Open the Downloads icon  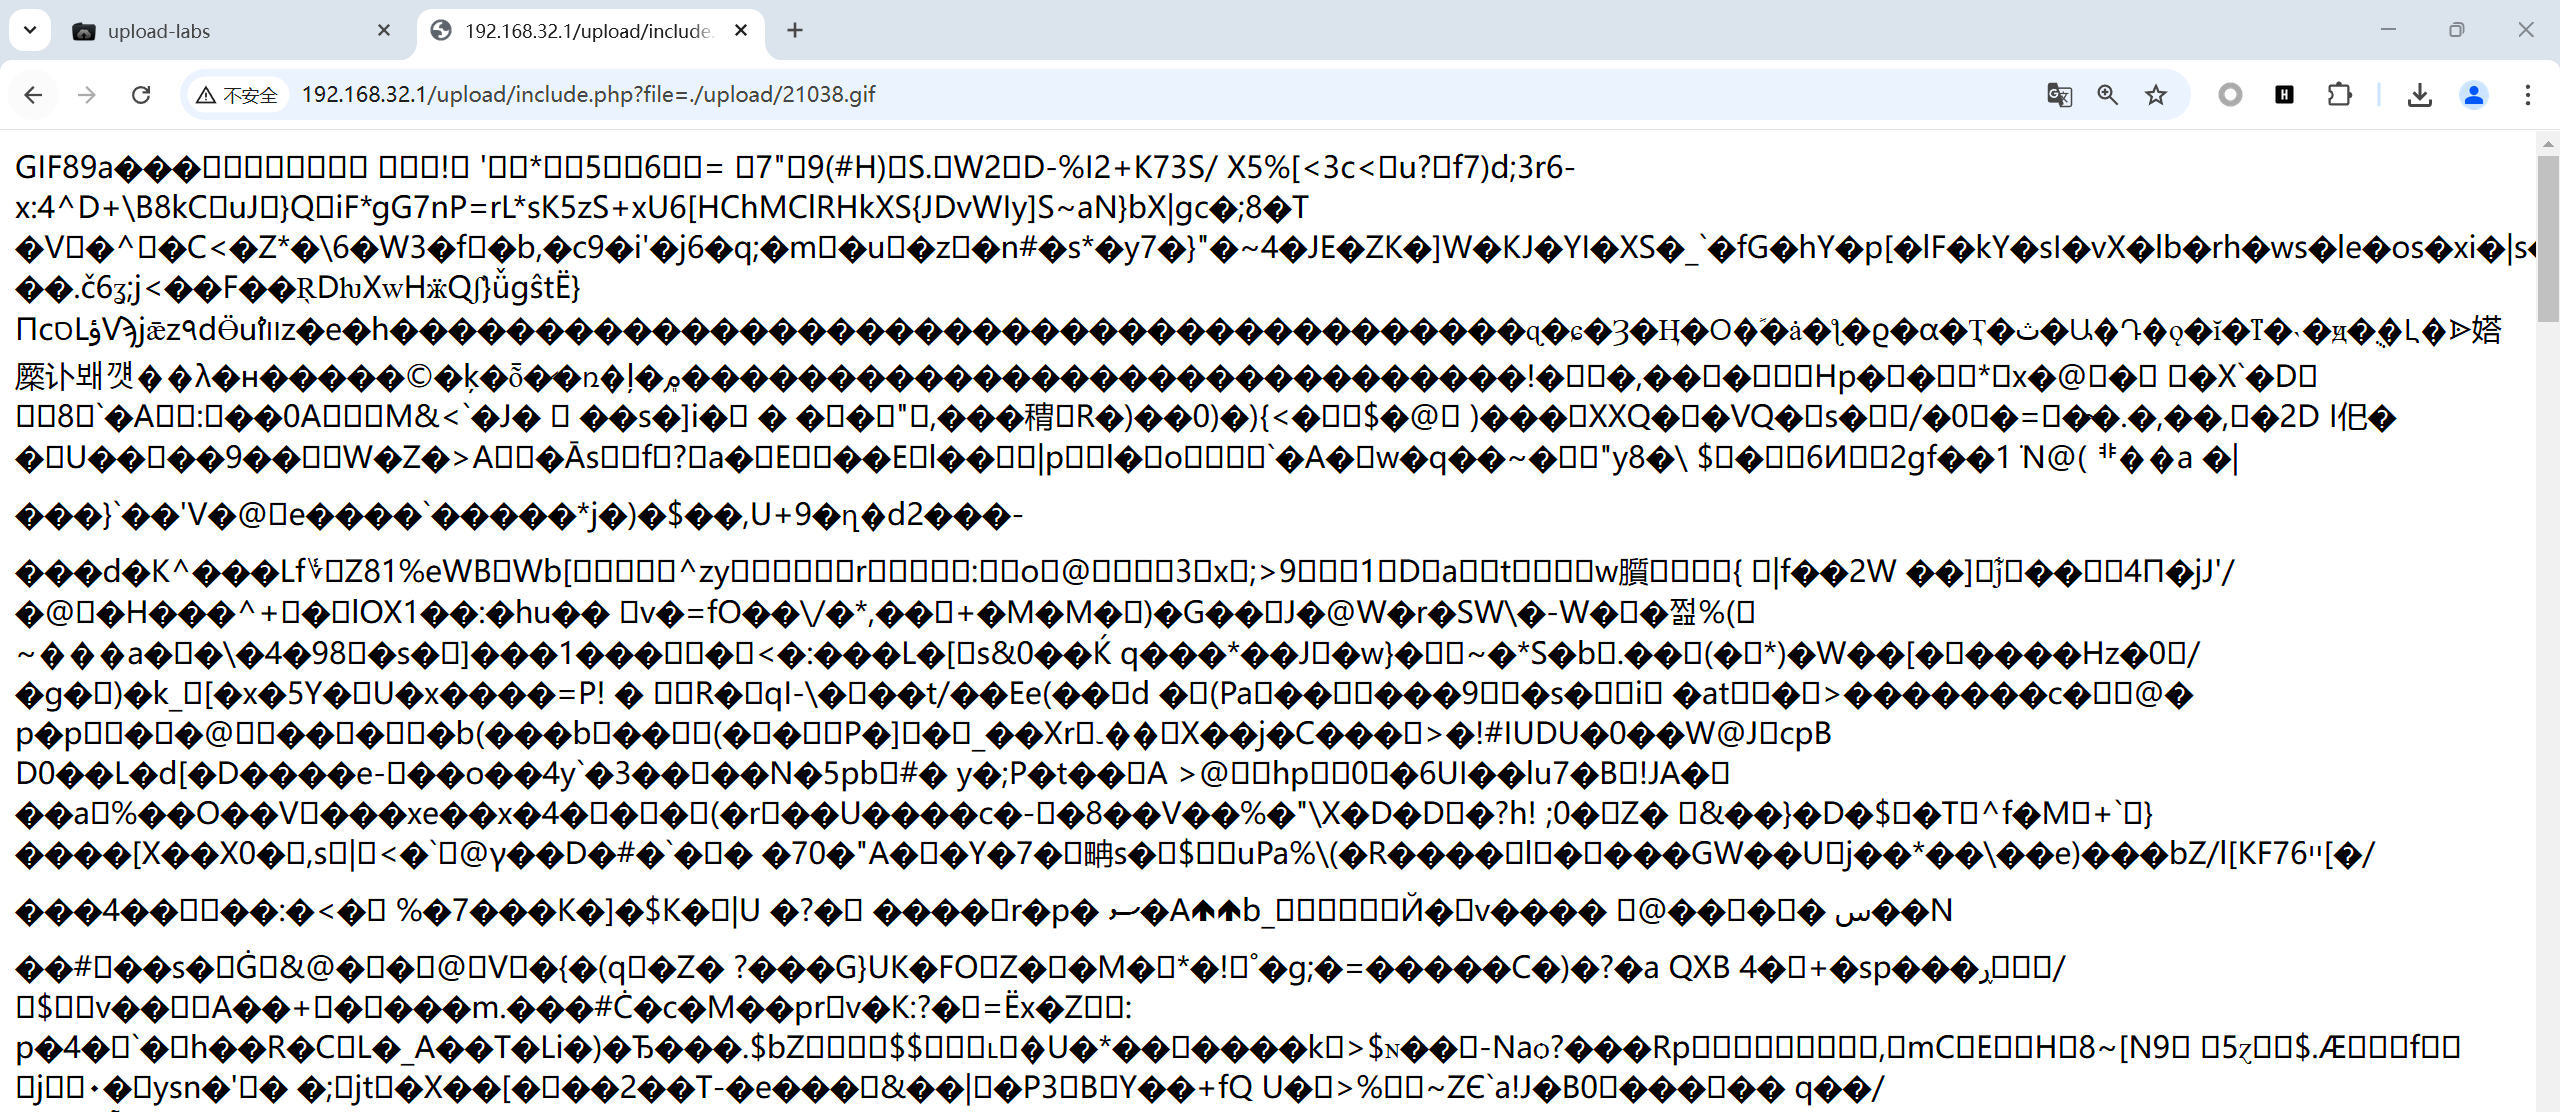pos(2419,95)
